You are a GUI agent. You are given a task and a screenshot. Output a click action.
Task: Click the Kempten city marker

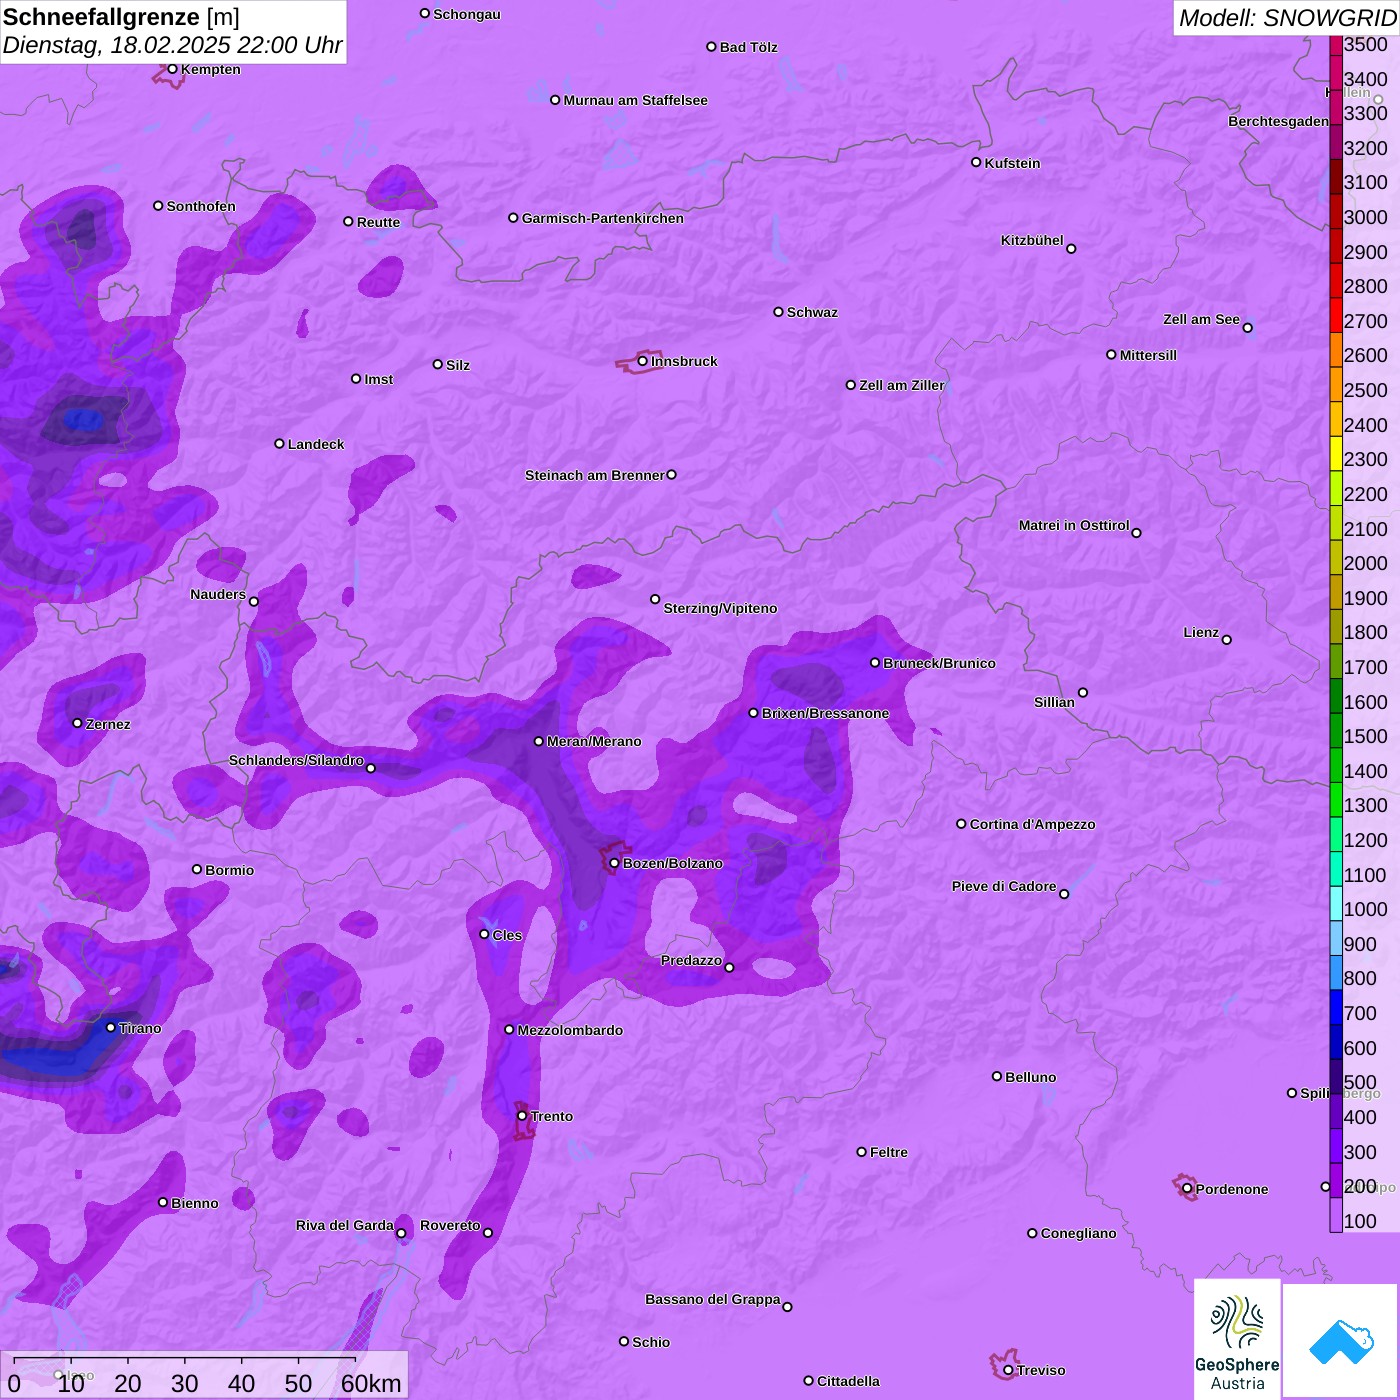(173, 69)
